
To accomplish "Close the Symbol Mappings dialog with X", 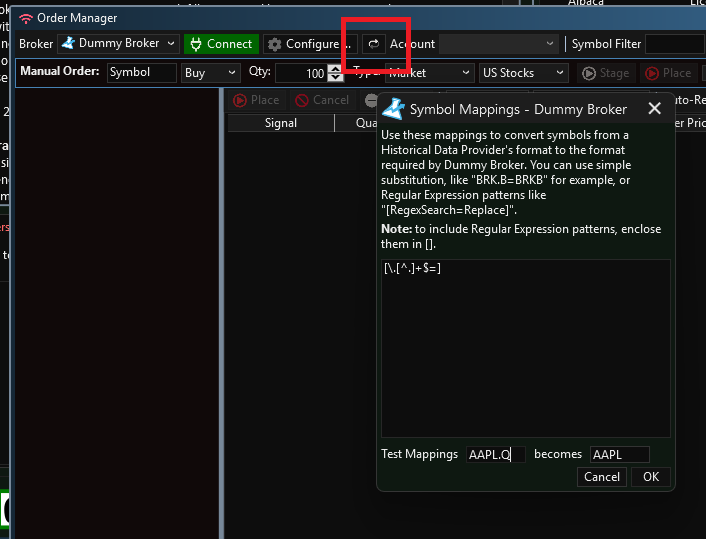I will coord(655,109).
